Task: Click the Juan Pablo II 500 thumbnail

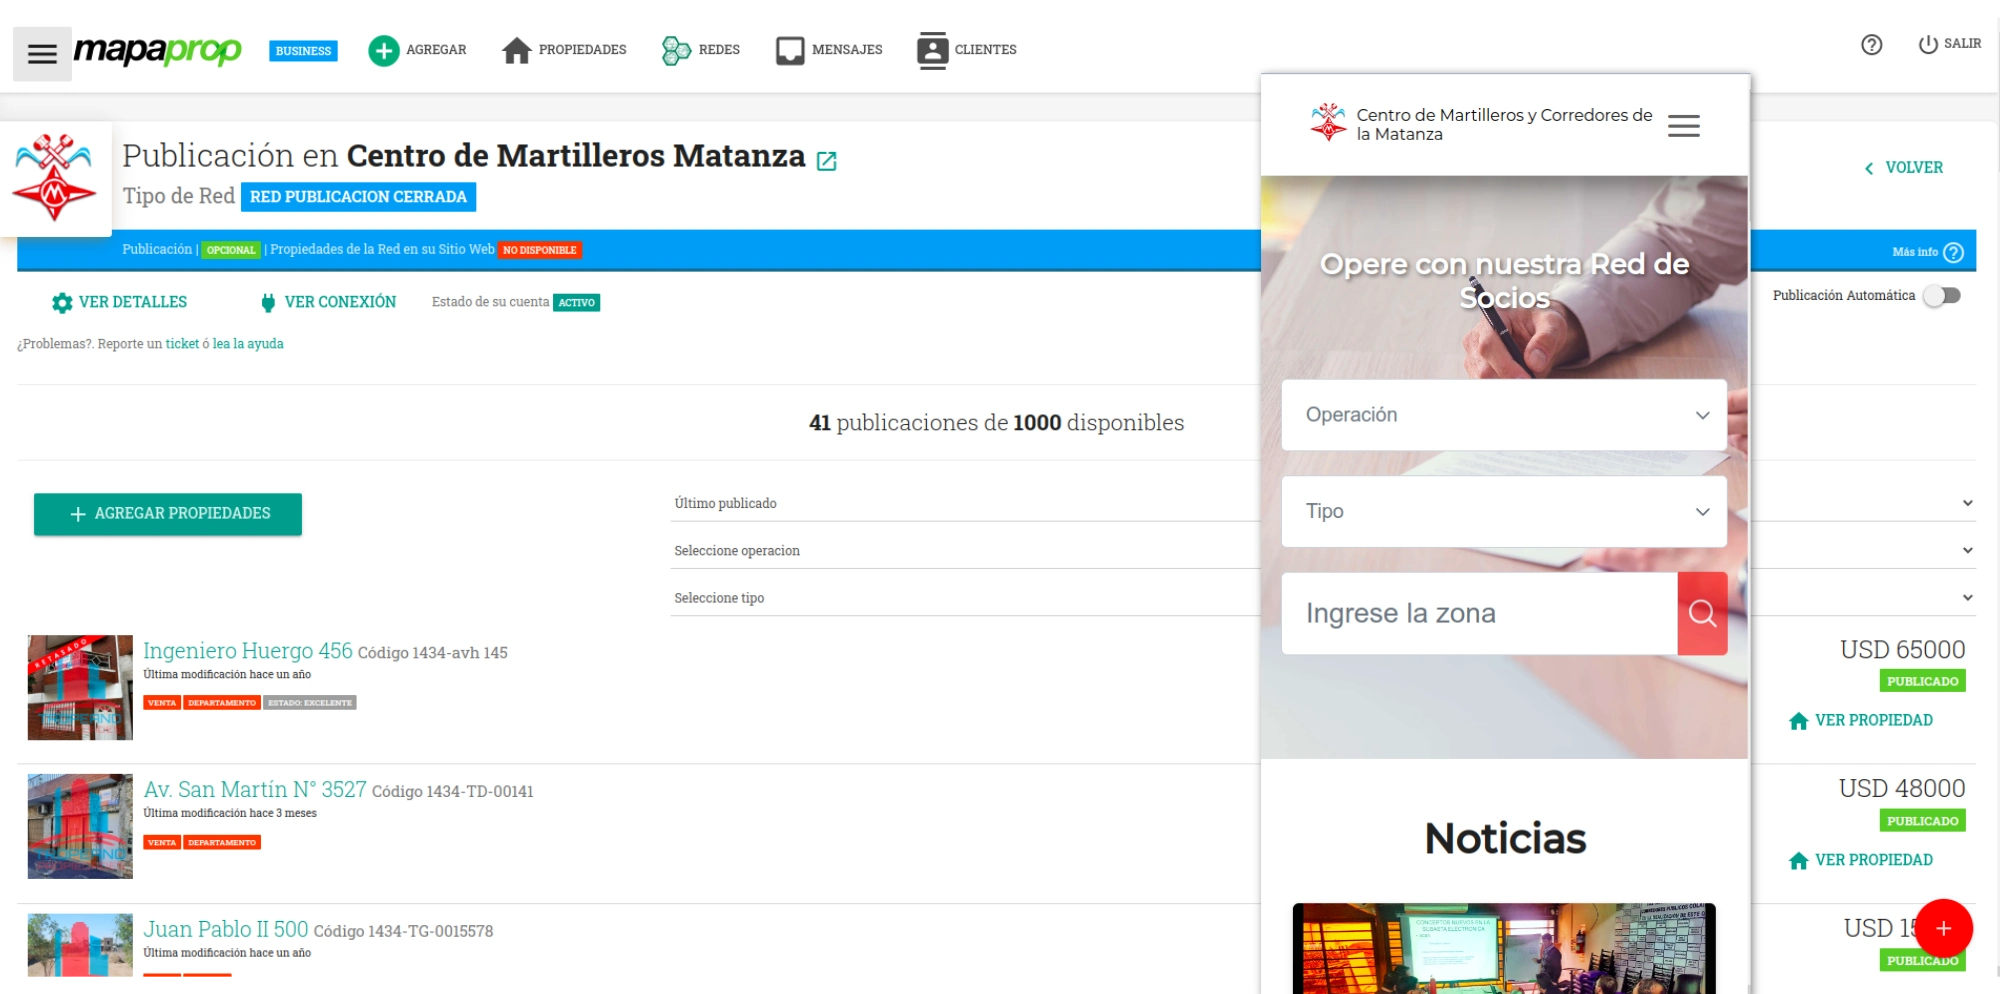Action: point(80,945)
